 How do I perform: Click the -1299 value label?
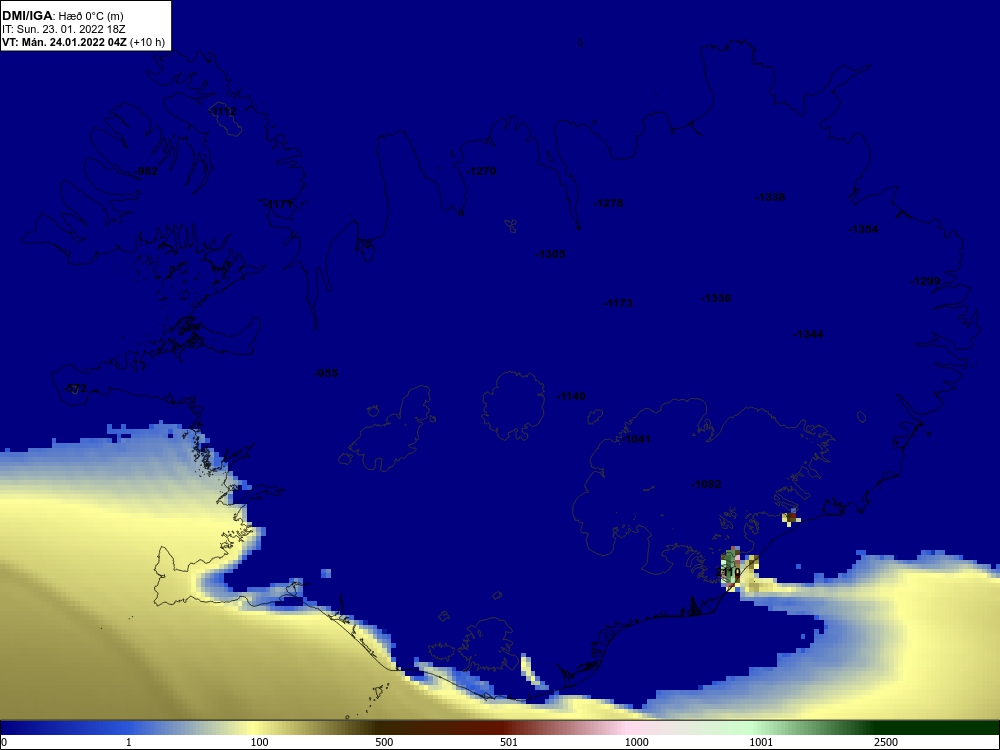[x=925, y=281]
